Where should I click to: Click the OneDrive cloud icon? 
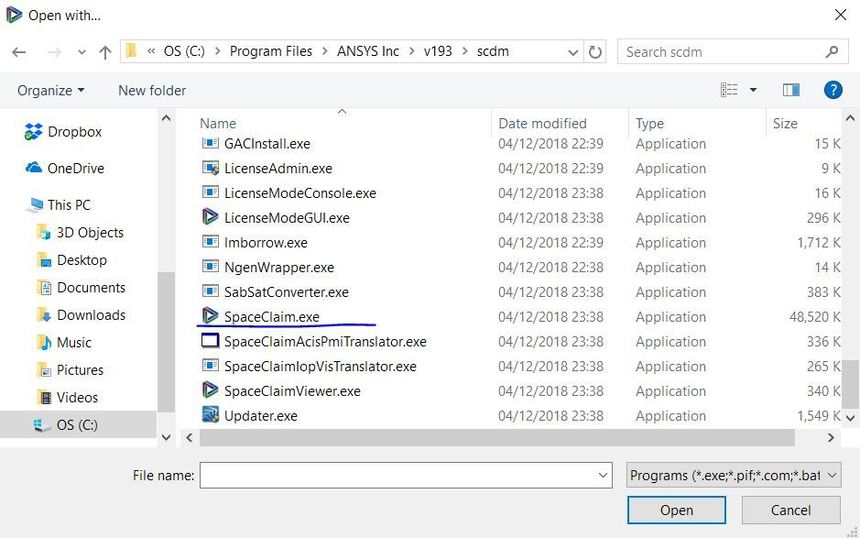click(33, 167)
